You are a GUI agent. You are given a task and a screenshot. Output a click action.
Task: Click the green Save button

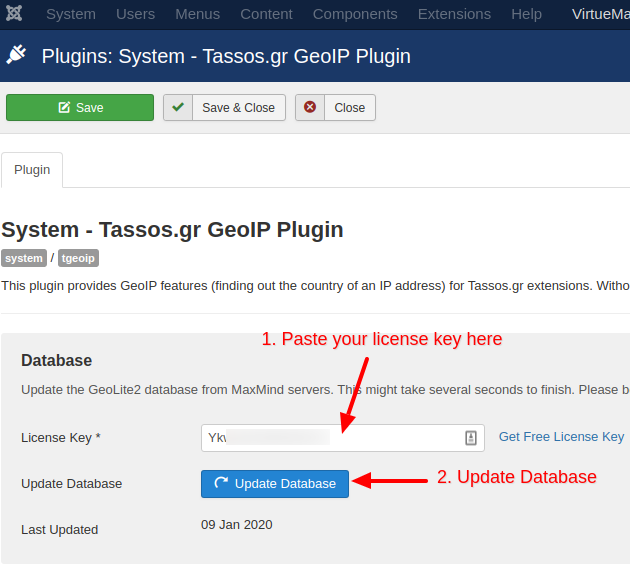pos(80,108)
